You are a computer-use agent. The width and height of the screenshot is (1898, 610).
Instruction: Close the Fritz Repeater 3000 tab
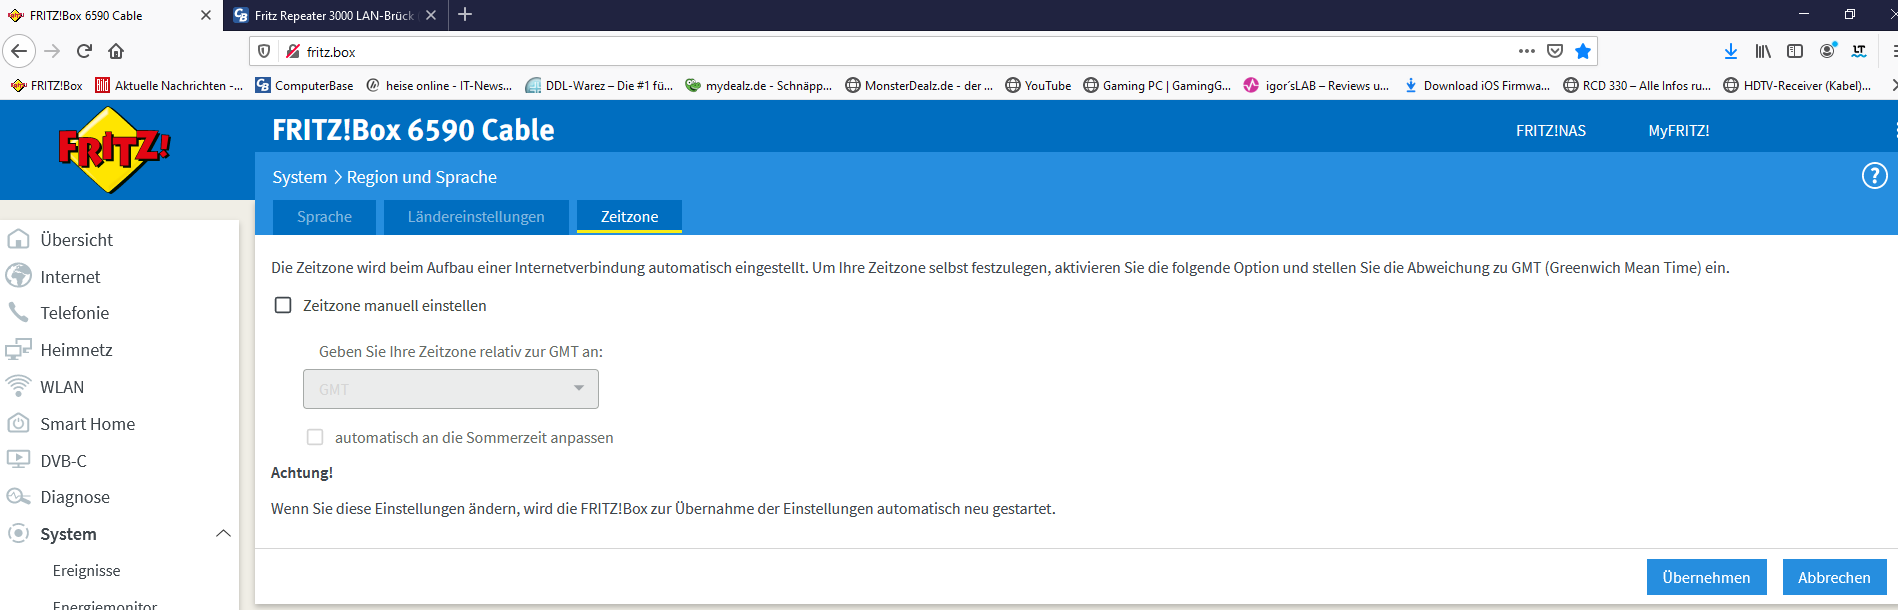tap(431, 15)
